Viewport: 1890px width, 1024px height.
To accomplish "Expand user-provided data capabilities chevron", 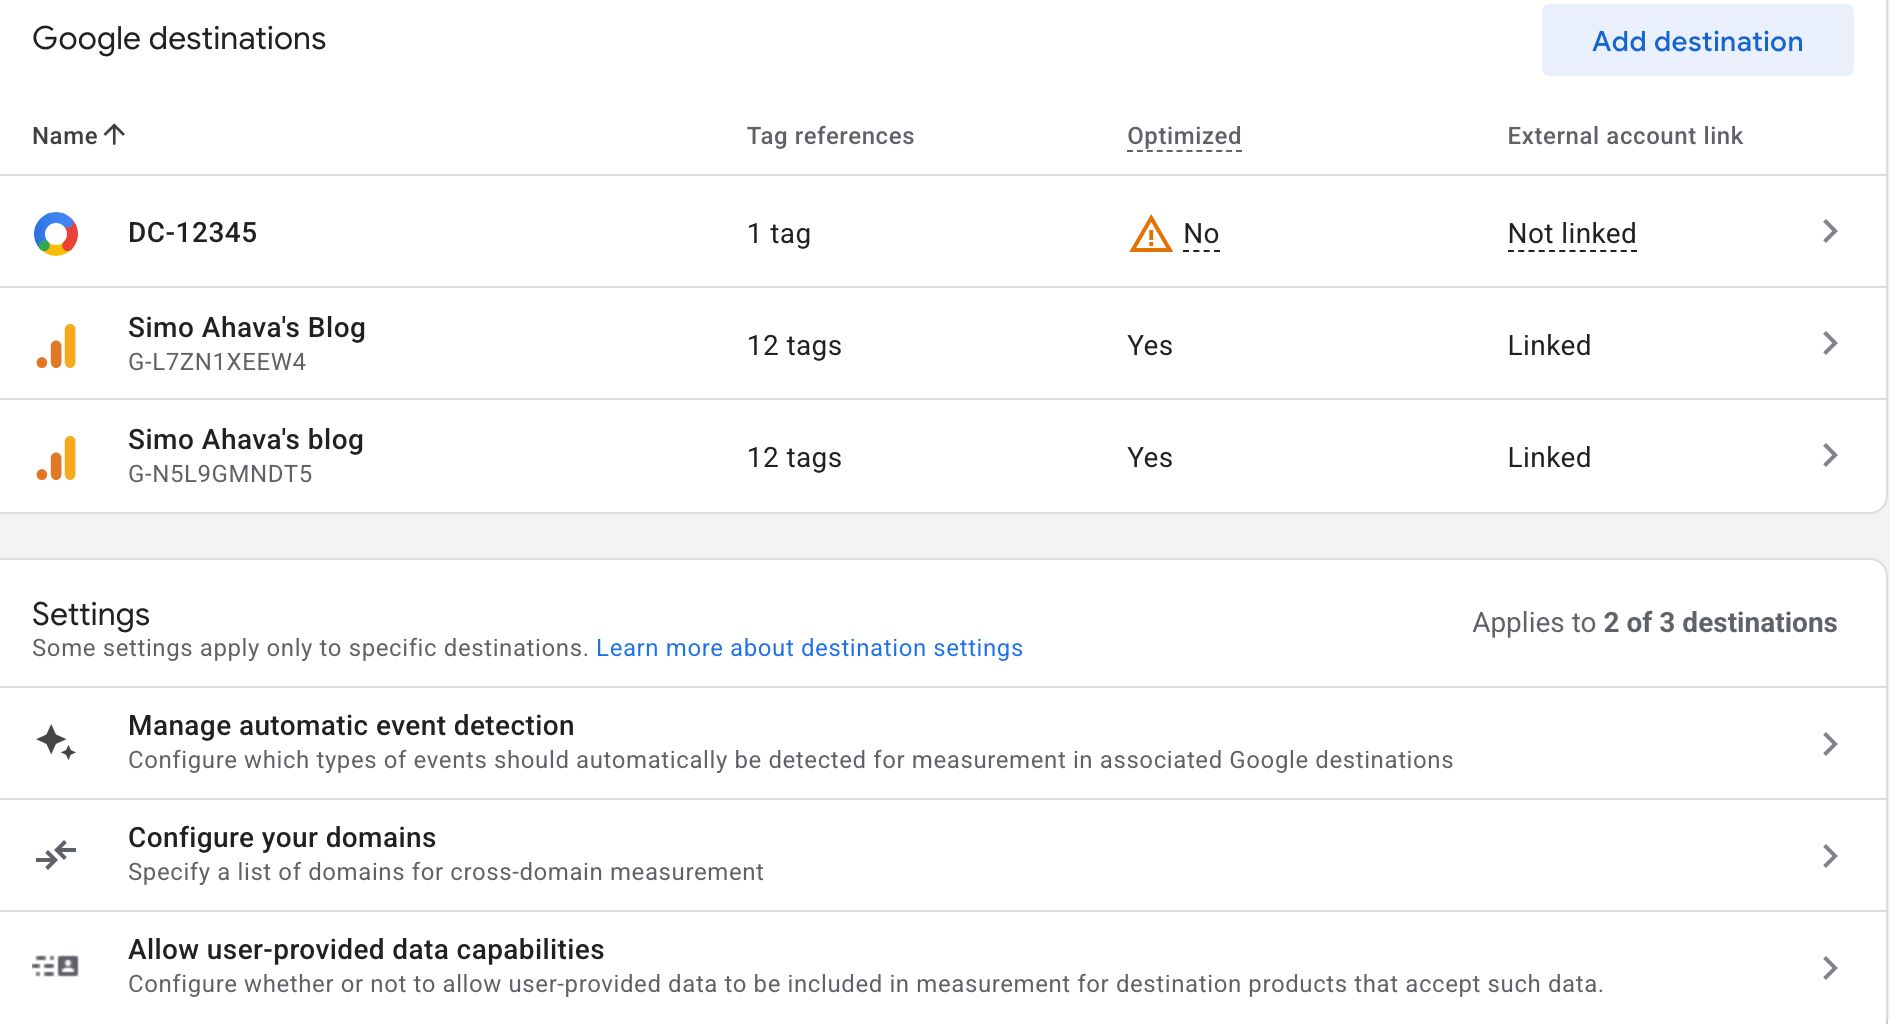I will click(x=1830, y=968).
